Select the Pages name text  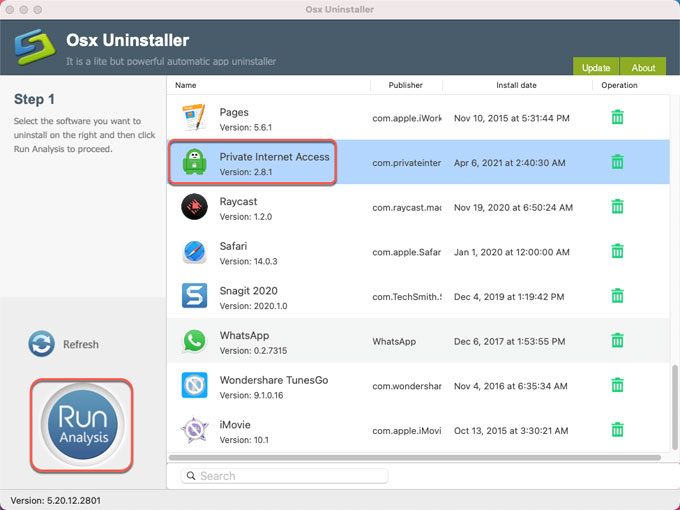pyautogui.click(x=234, y=112)
